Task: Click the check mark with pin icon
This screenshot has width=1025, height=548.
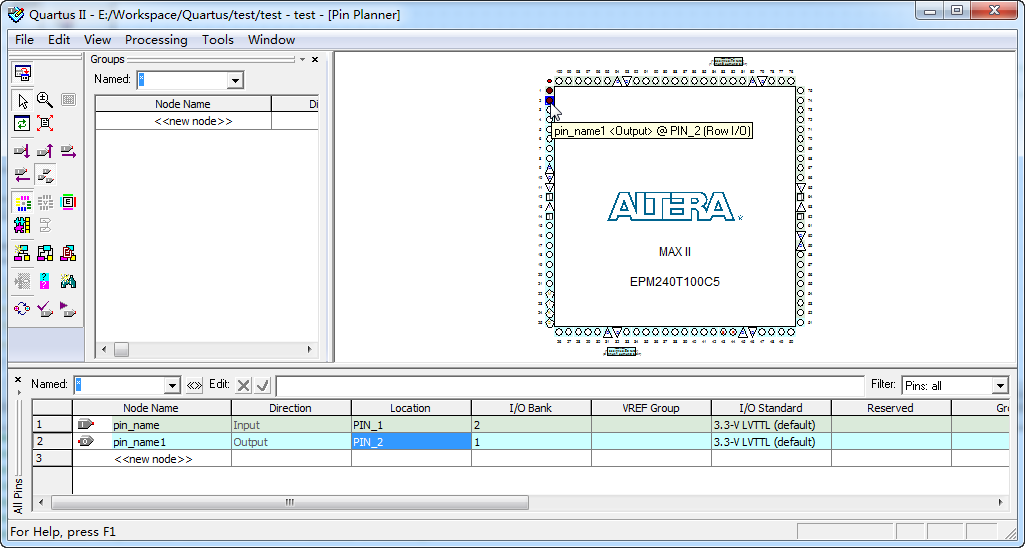Action: pos(45,309)
